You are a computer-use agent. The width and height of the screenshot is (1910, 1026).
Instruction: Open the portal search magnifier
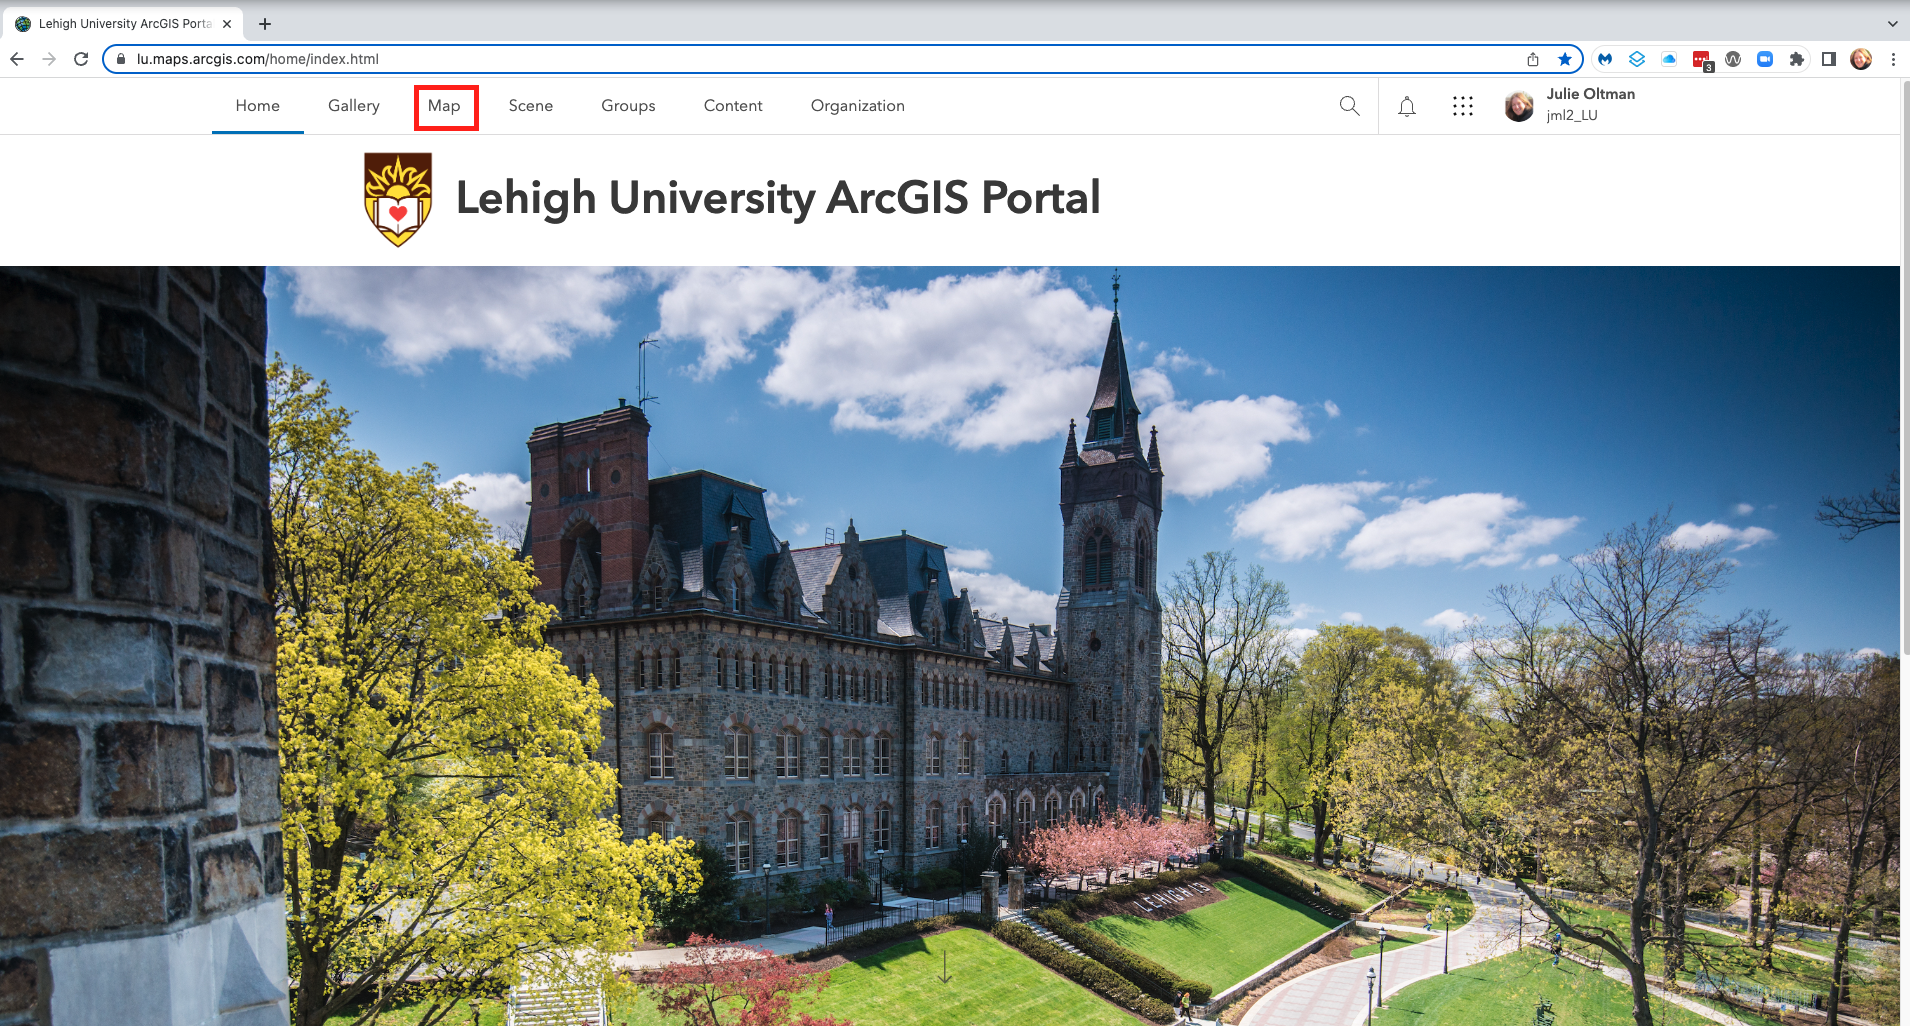pos(1349,106)
